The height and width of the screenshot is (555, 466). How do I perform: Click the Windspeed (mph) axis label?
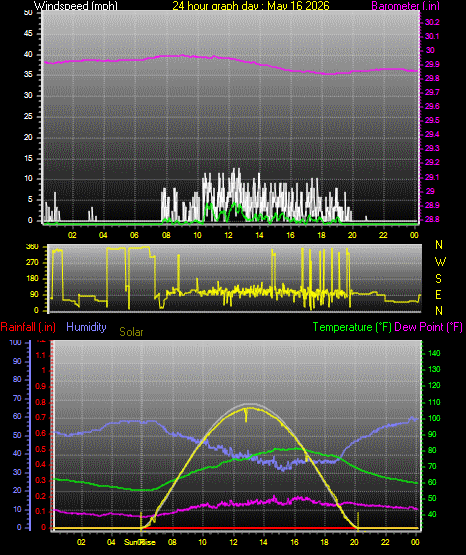pyautogui.click(x=76, y=5)
